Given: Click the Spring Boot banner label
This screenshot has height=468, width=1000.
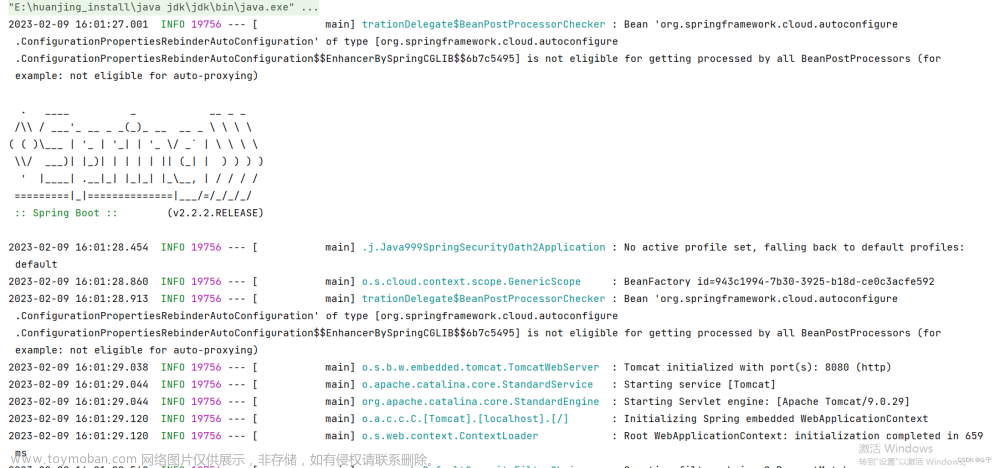Looking at the screenshot, I should [x=66, y=213].
